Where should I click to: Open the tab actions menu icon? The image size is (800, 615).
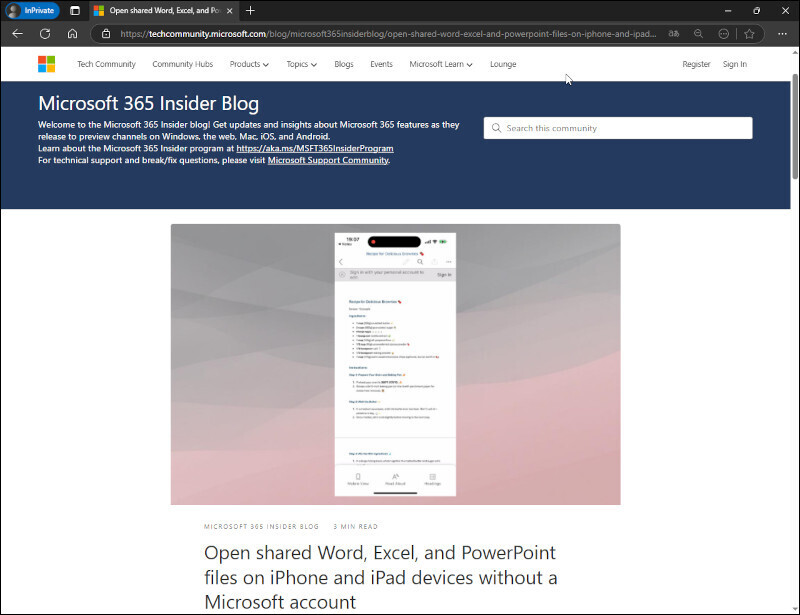point(74,10)
